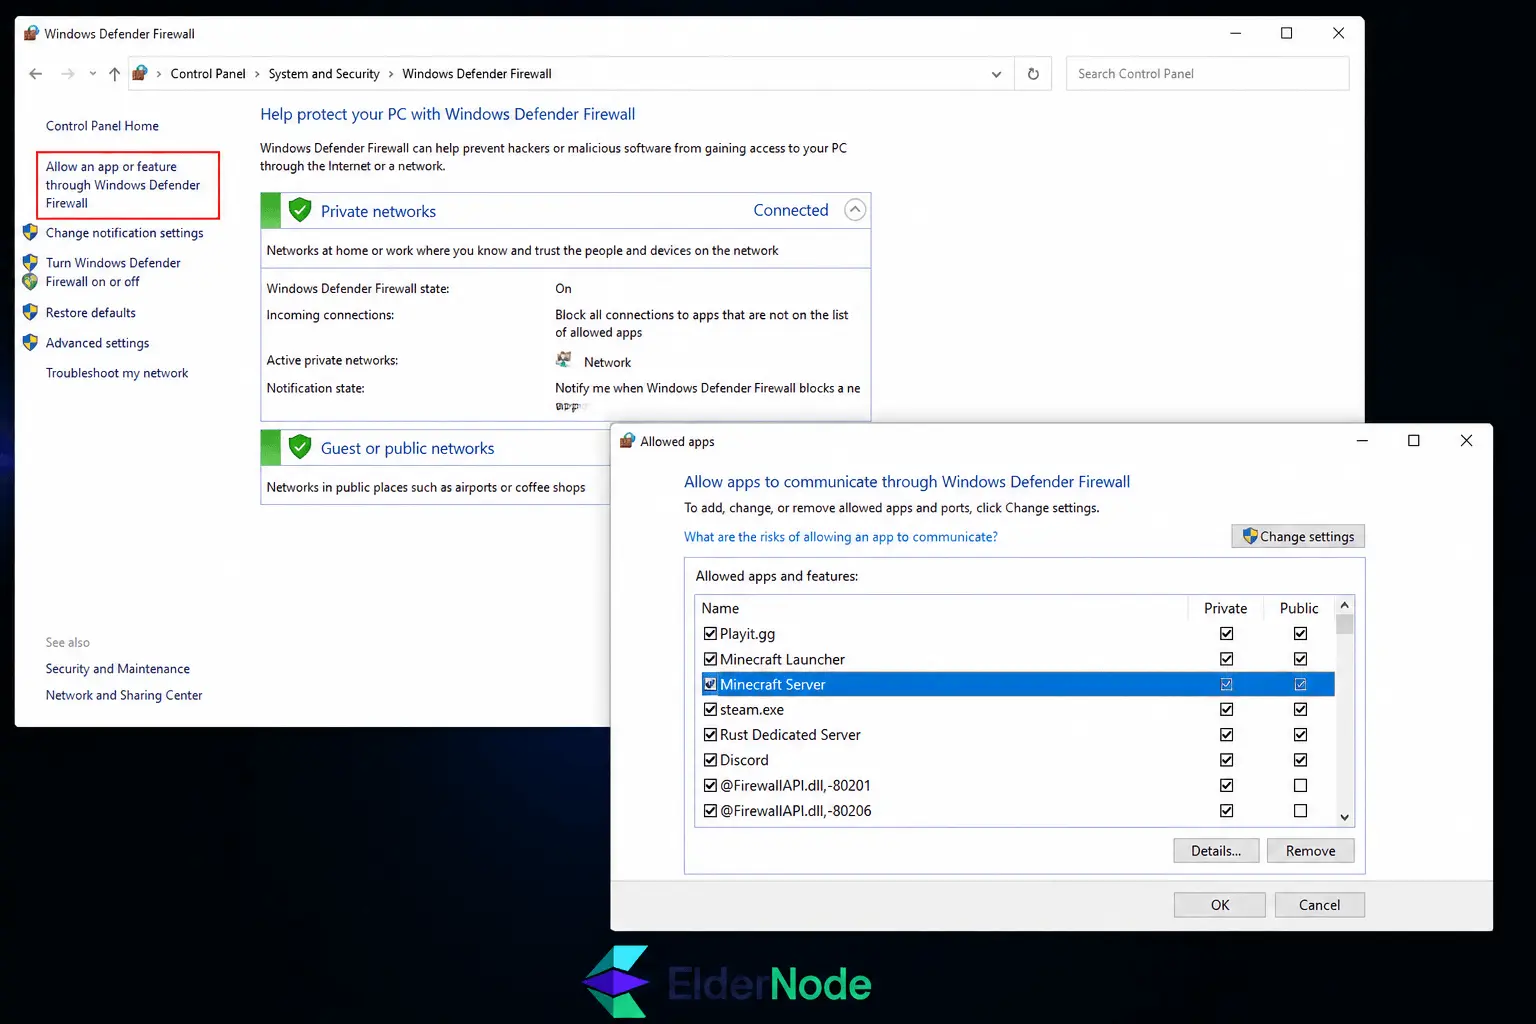The height and width of the screenshot is (1024, 1536).
Task: Click Allowed apps title bar icon
Action: (x=627, y=441)
